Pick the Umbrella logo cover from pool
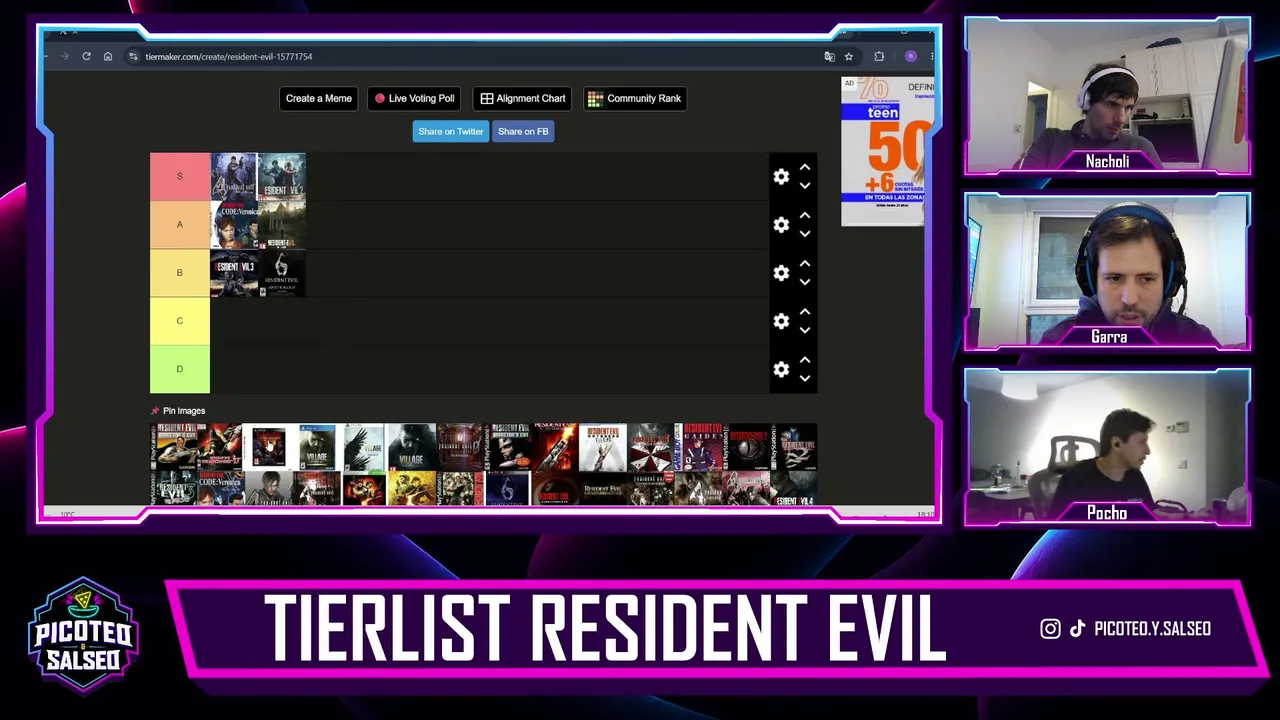Screen dimensions: 1280x720 pyautogui.click(x=651, y=447)
